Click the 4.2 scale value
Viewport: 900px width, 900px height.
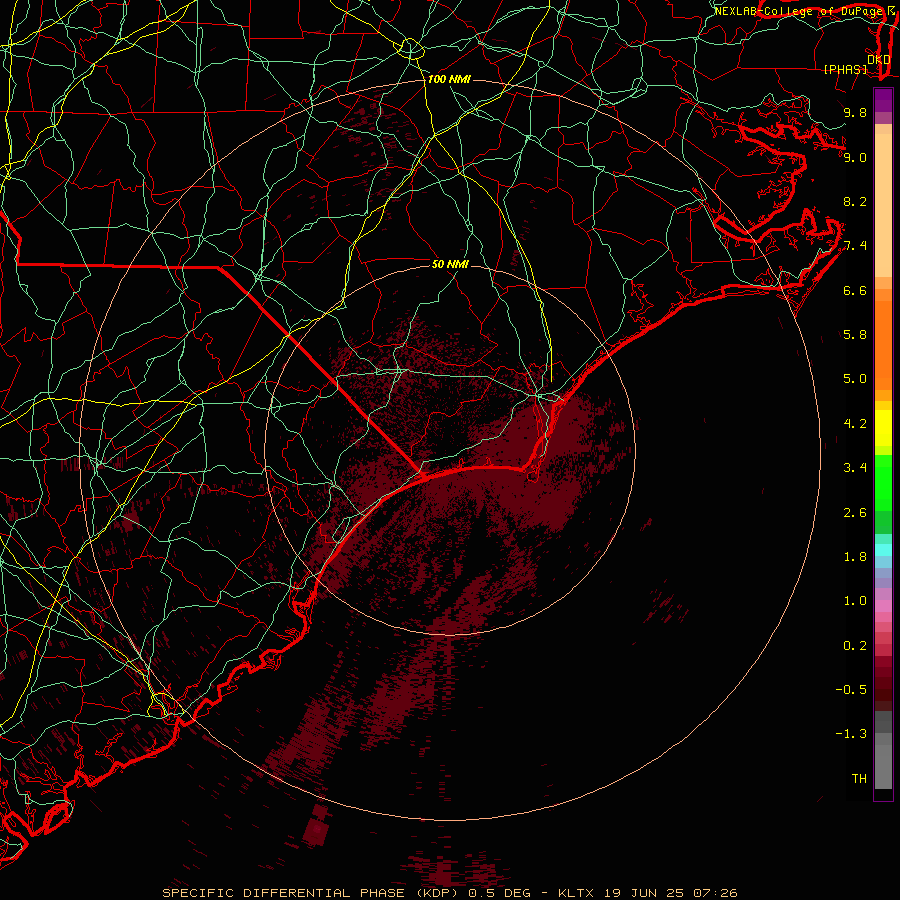click(855, 424)
